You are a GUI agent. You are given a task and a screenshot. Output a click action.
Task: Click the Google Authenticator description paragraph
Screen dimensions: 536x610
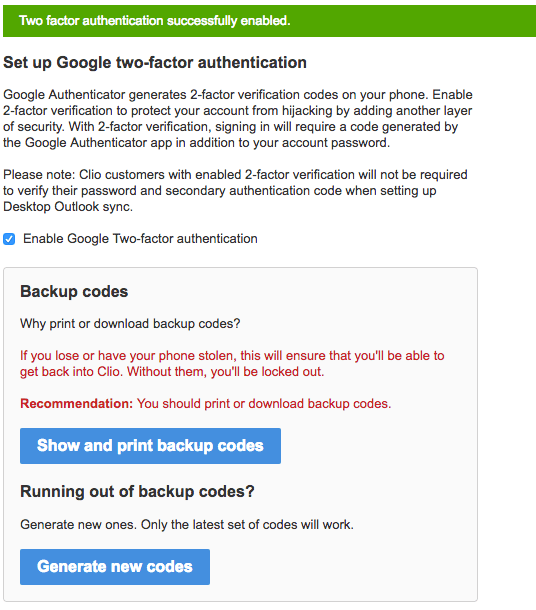pyautogui.click(x=238, y=119)
